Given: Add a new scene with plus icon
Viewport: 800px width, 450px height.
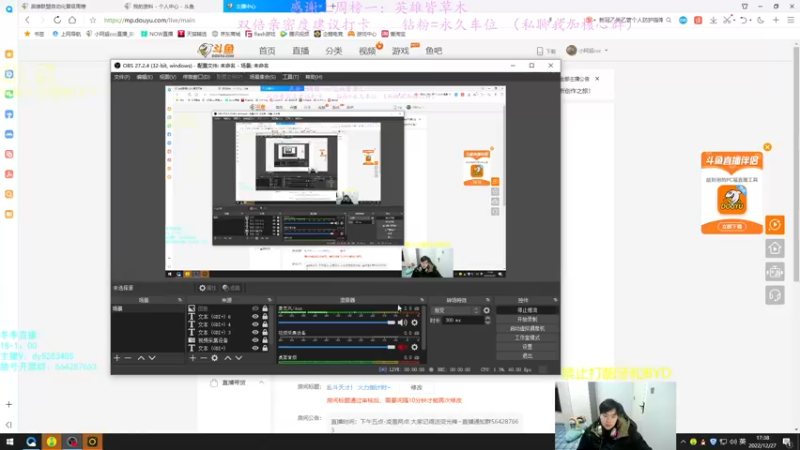Looking at the screenshot, I should (117, 358).
